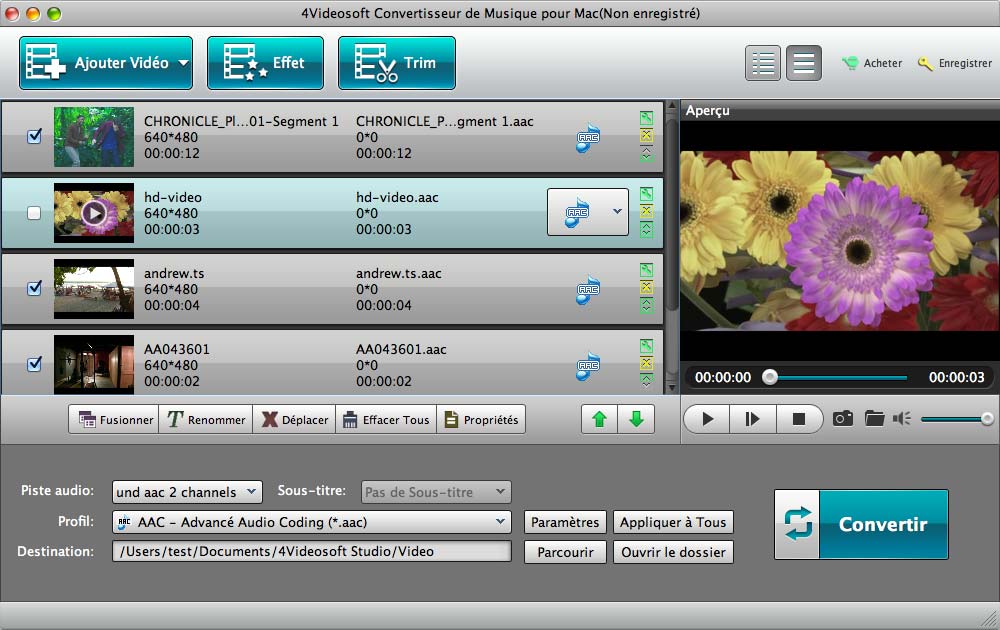Click the snapshot camera icon
Viewport: 1000px width, 630px height.
point(843,419)
